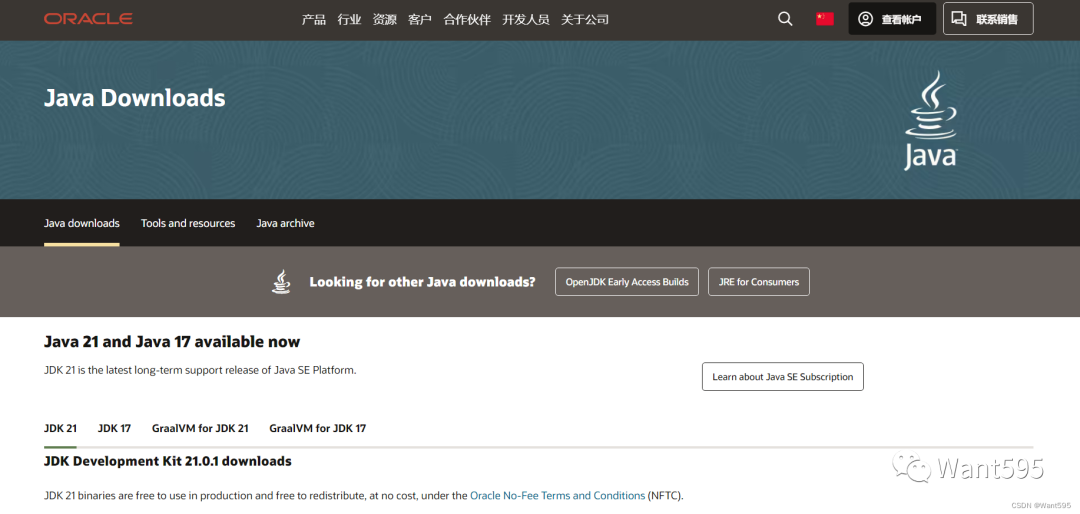The width and height of the screenshot is (1080, 514).
Task: Click 'JDK Development Kit 21.0.1 downloads' heading
Action: pyautogui.click(x=167, y=461)
